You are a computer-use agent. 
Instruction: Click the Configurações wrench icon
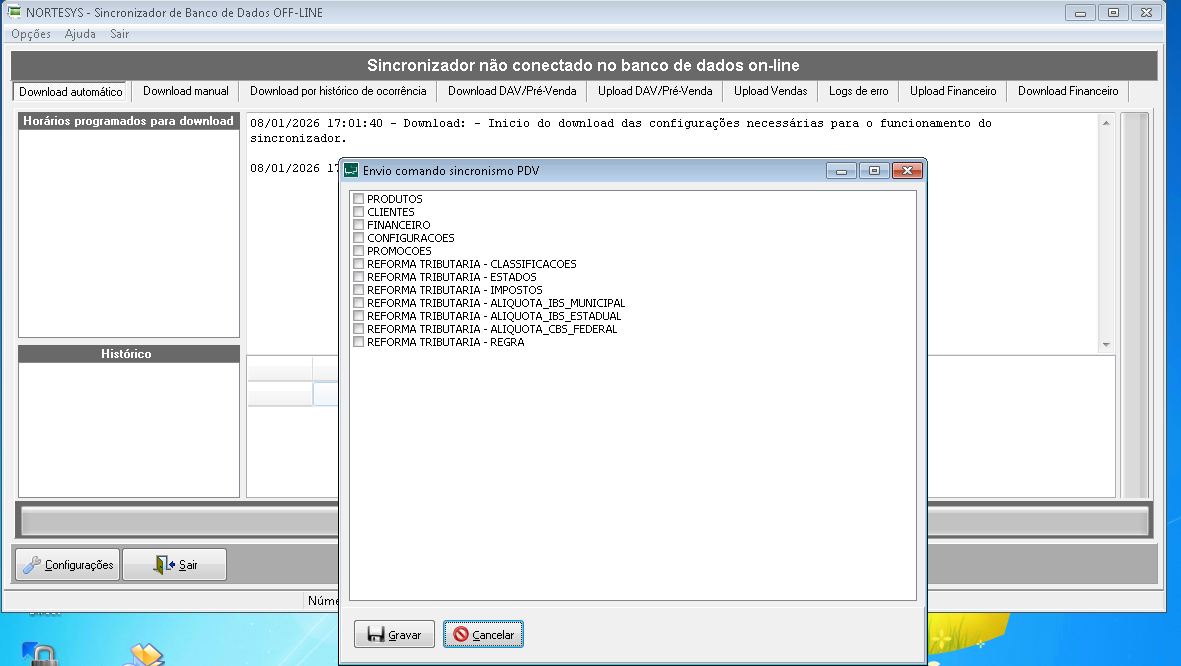(x=32, y=565)
